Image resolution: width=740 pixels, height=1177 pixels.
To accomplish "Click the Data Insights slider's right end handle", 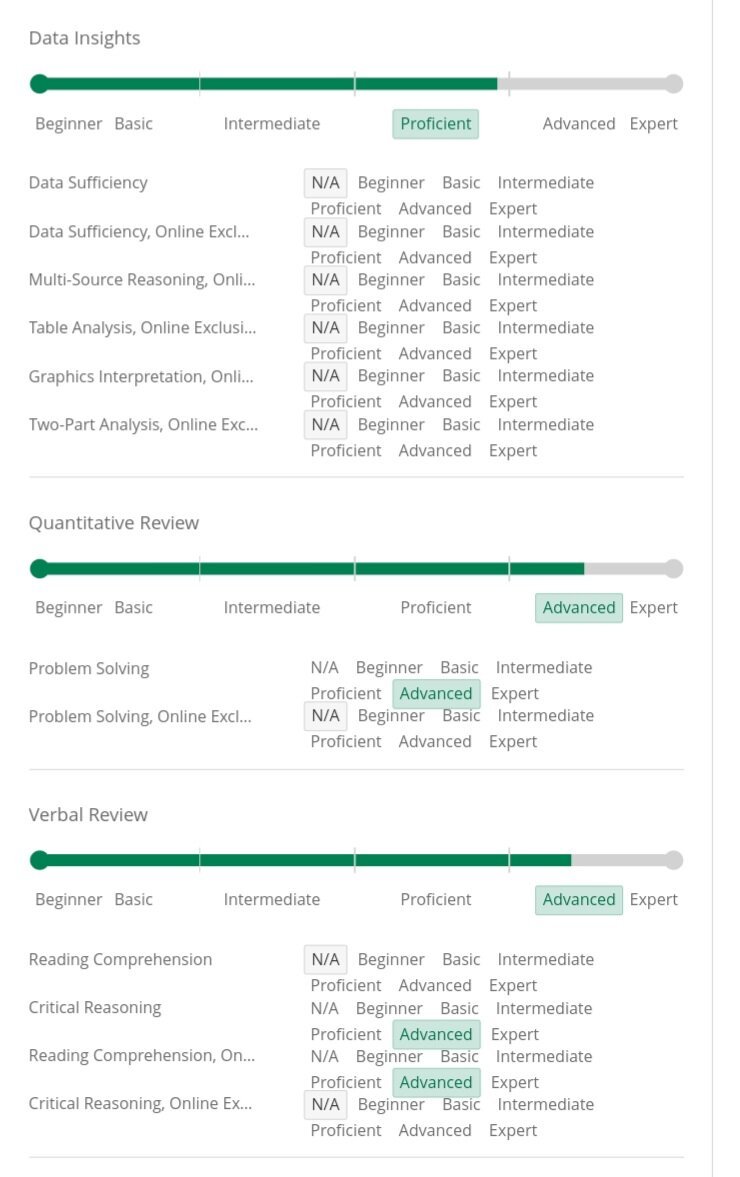I will coord(674,84).
